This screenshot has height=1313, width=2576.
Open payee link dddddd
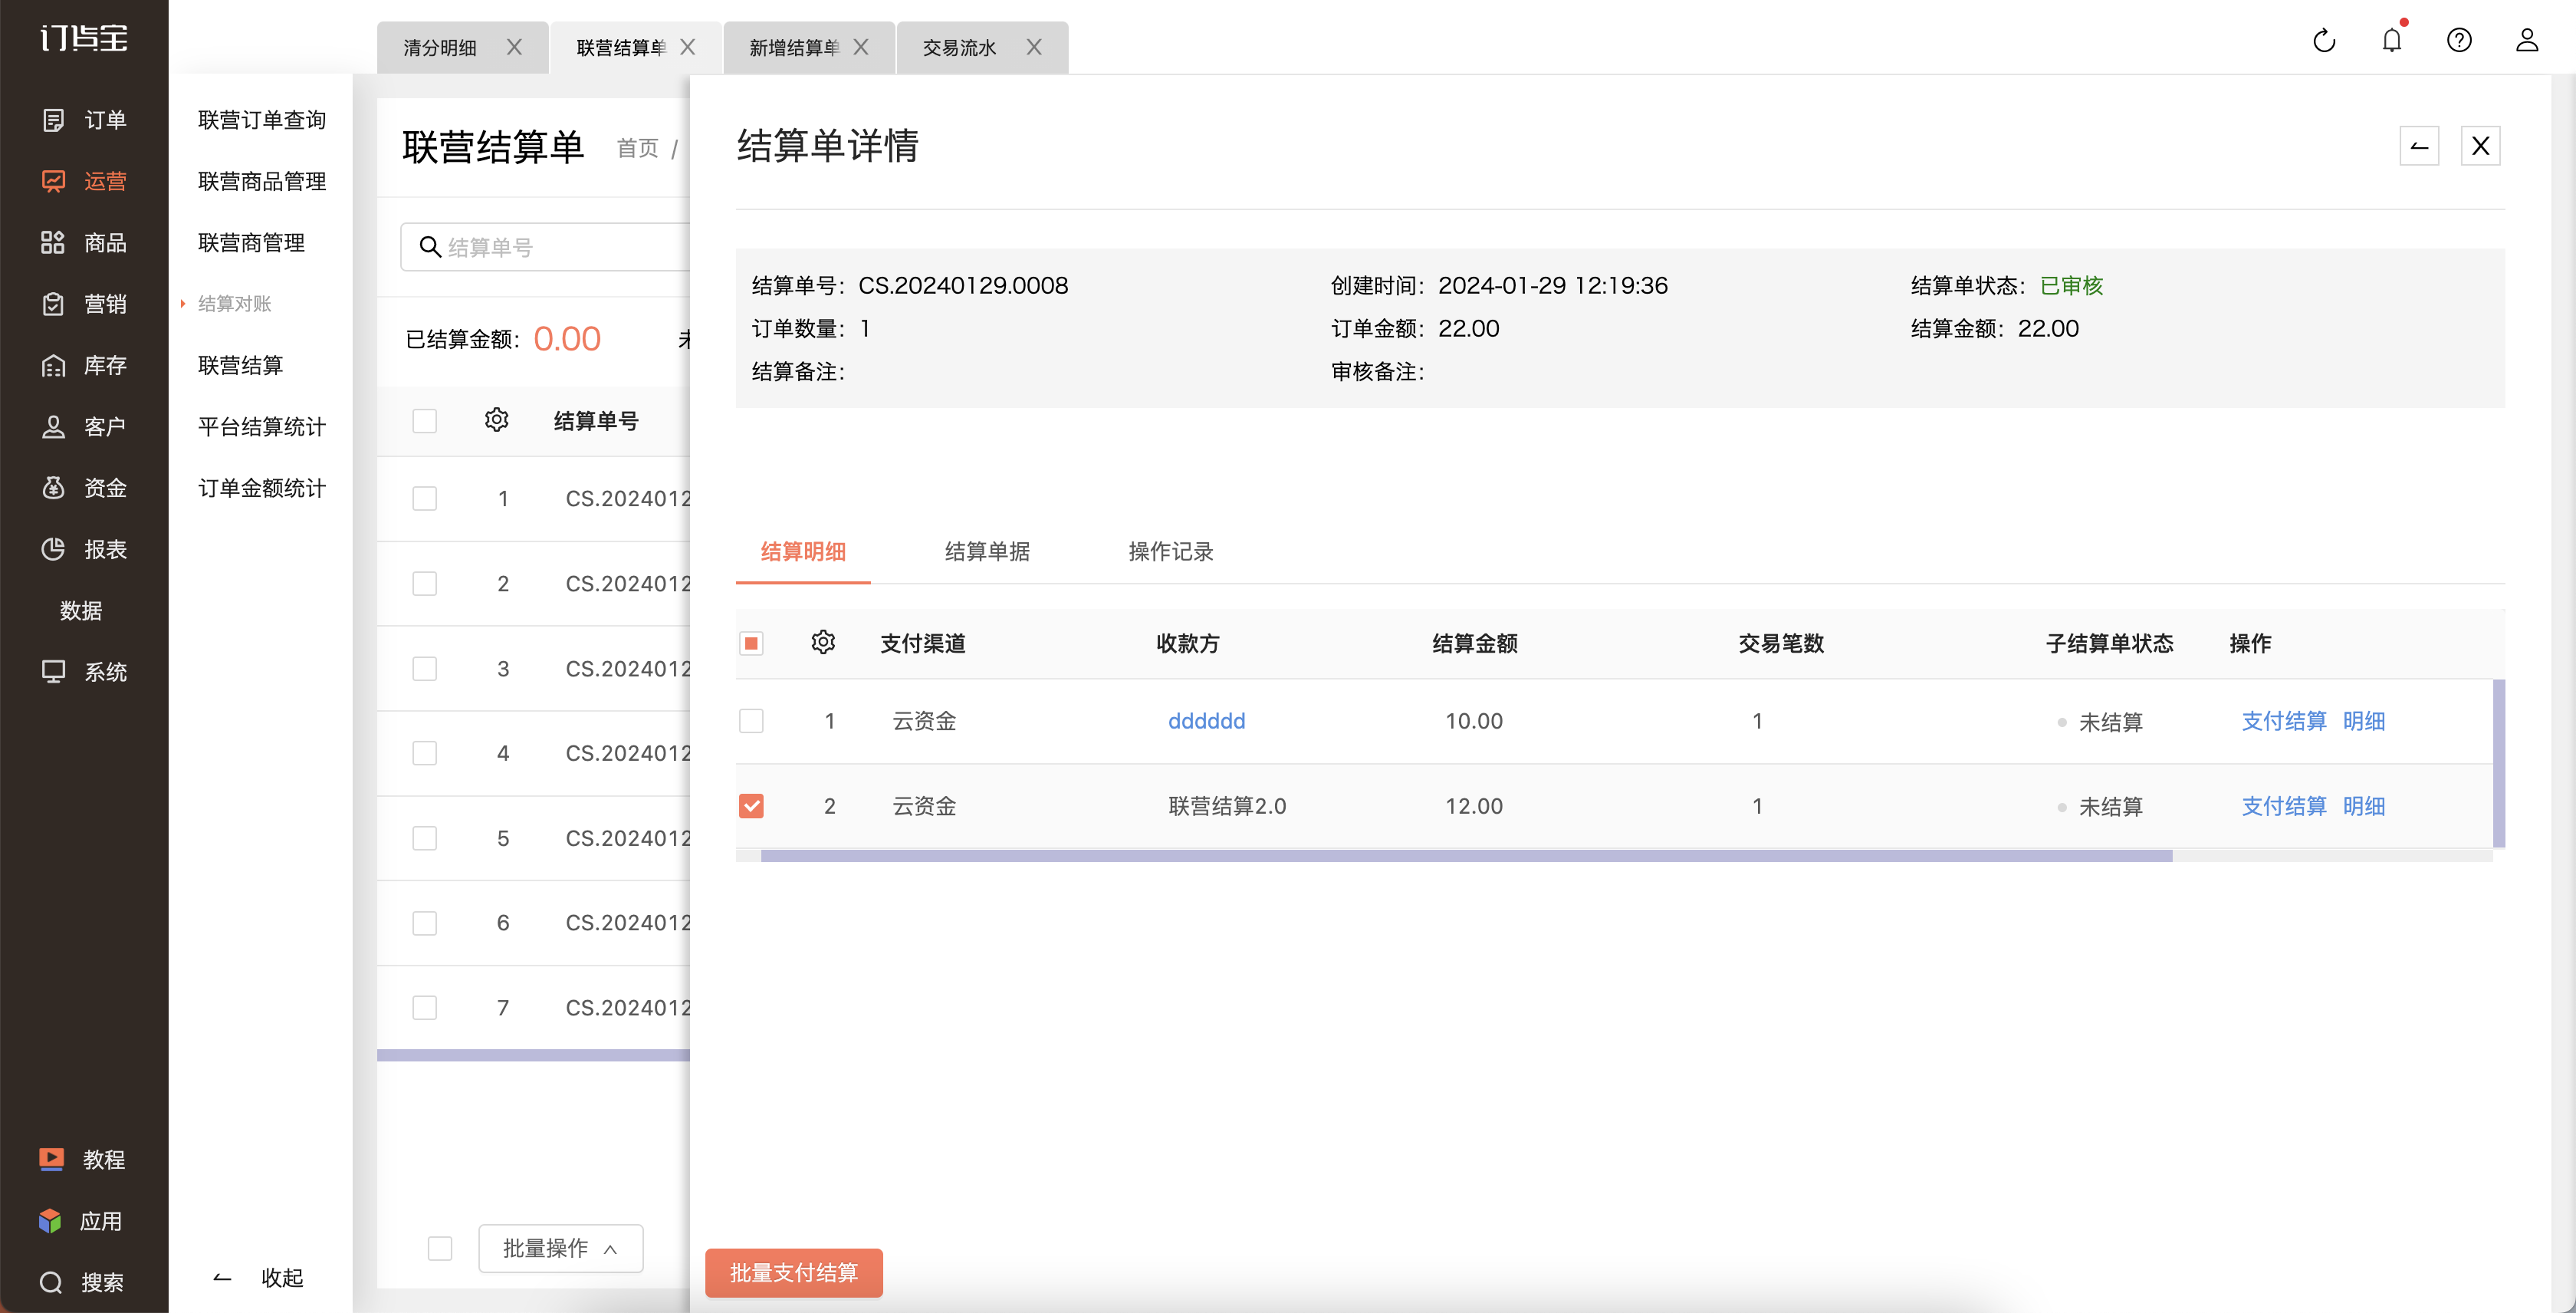[x=1207, y=721]
